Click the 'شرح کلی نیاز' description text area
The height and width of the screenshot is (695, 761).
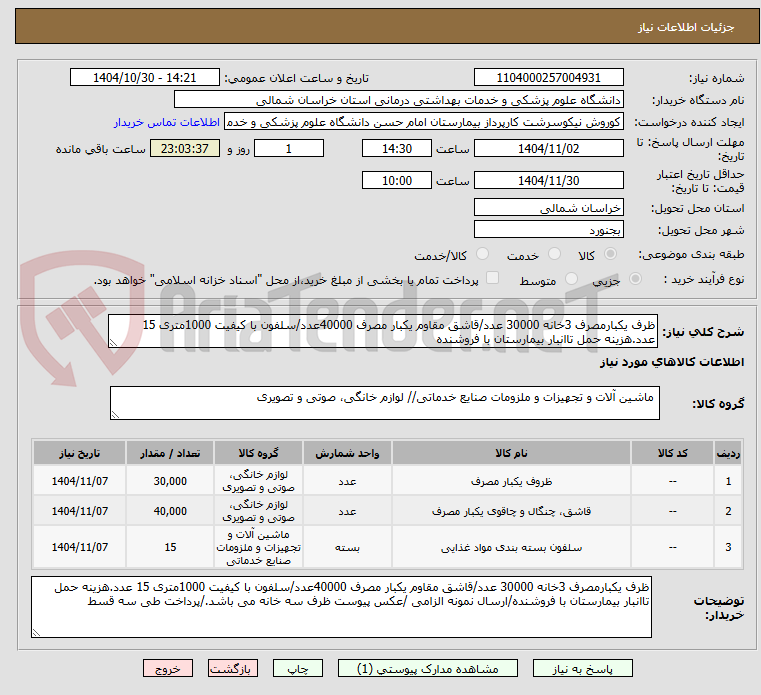point(382,331)
